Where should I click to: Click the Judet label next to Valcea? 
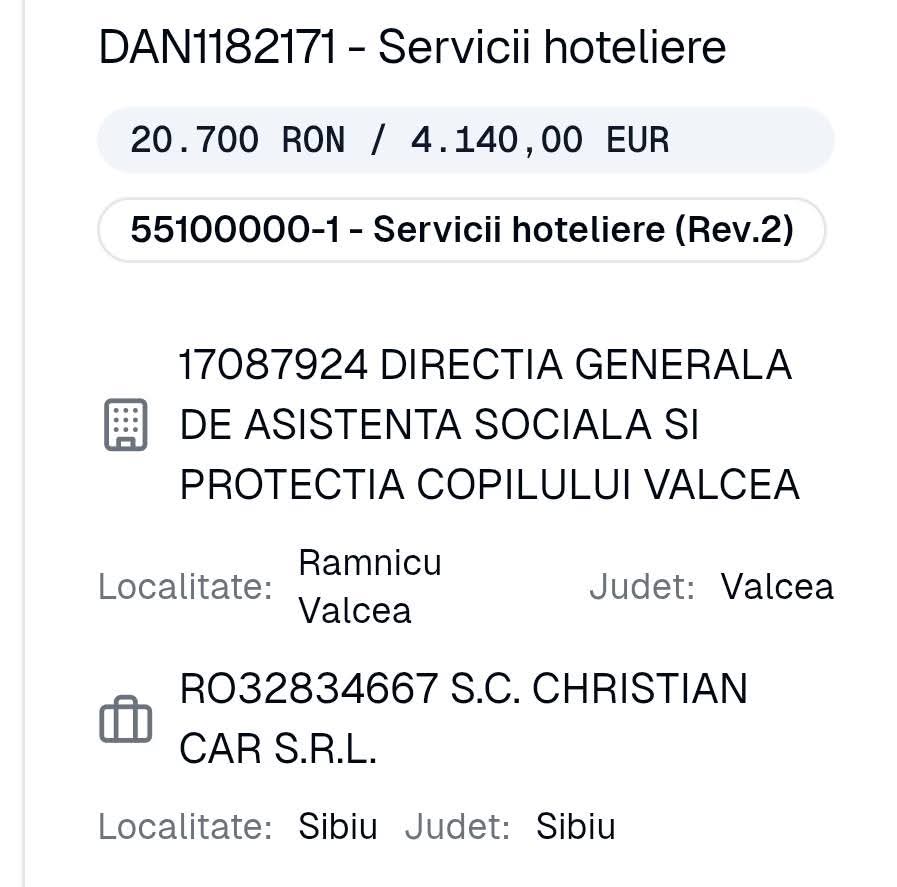click(642, 587)
